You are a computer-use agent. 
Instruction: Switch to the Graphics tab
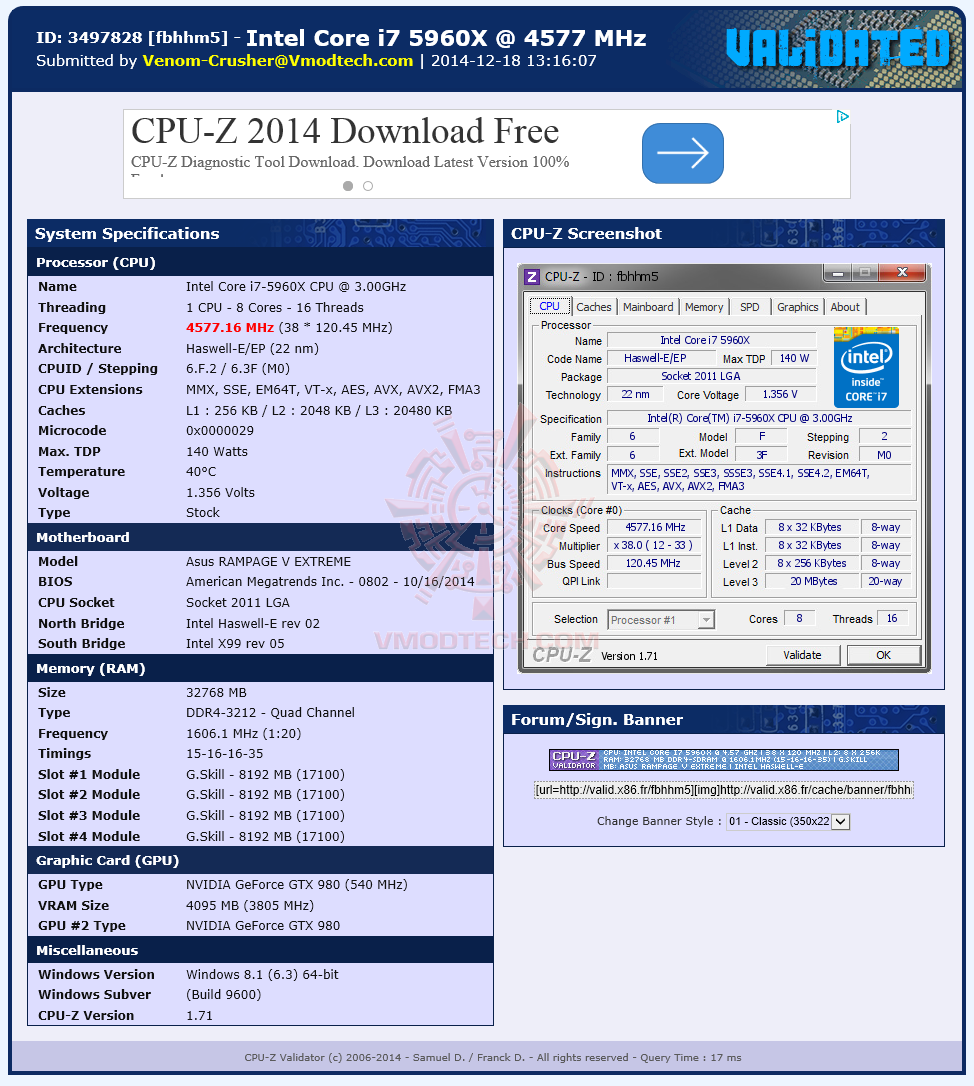click(797, 307)
